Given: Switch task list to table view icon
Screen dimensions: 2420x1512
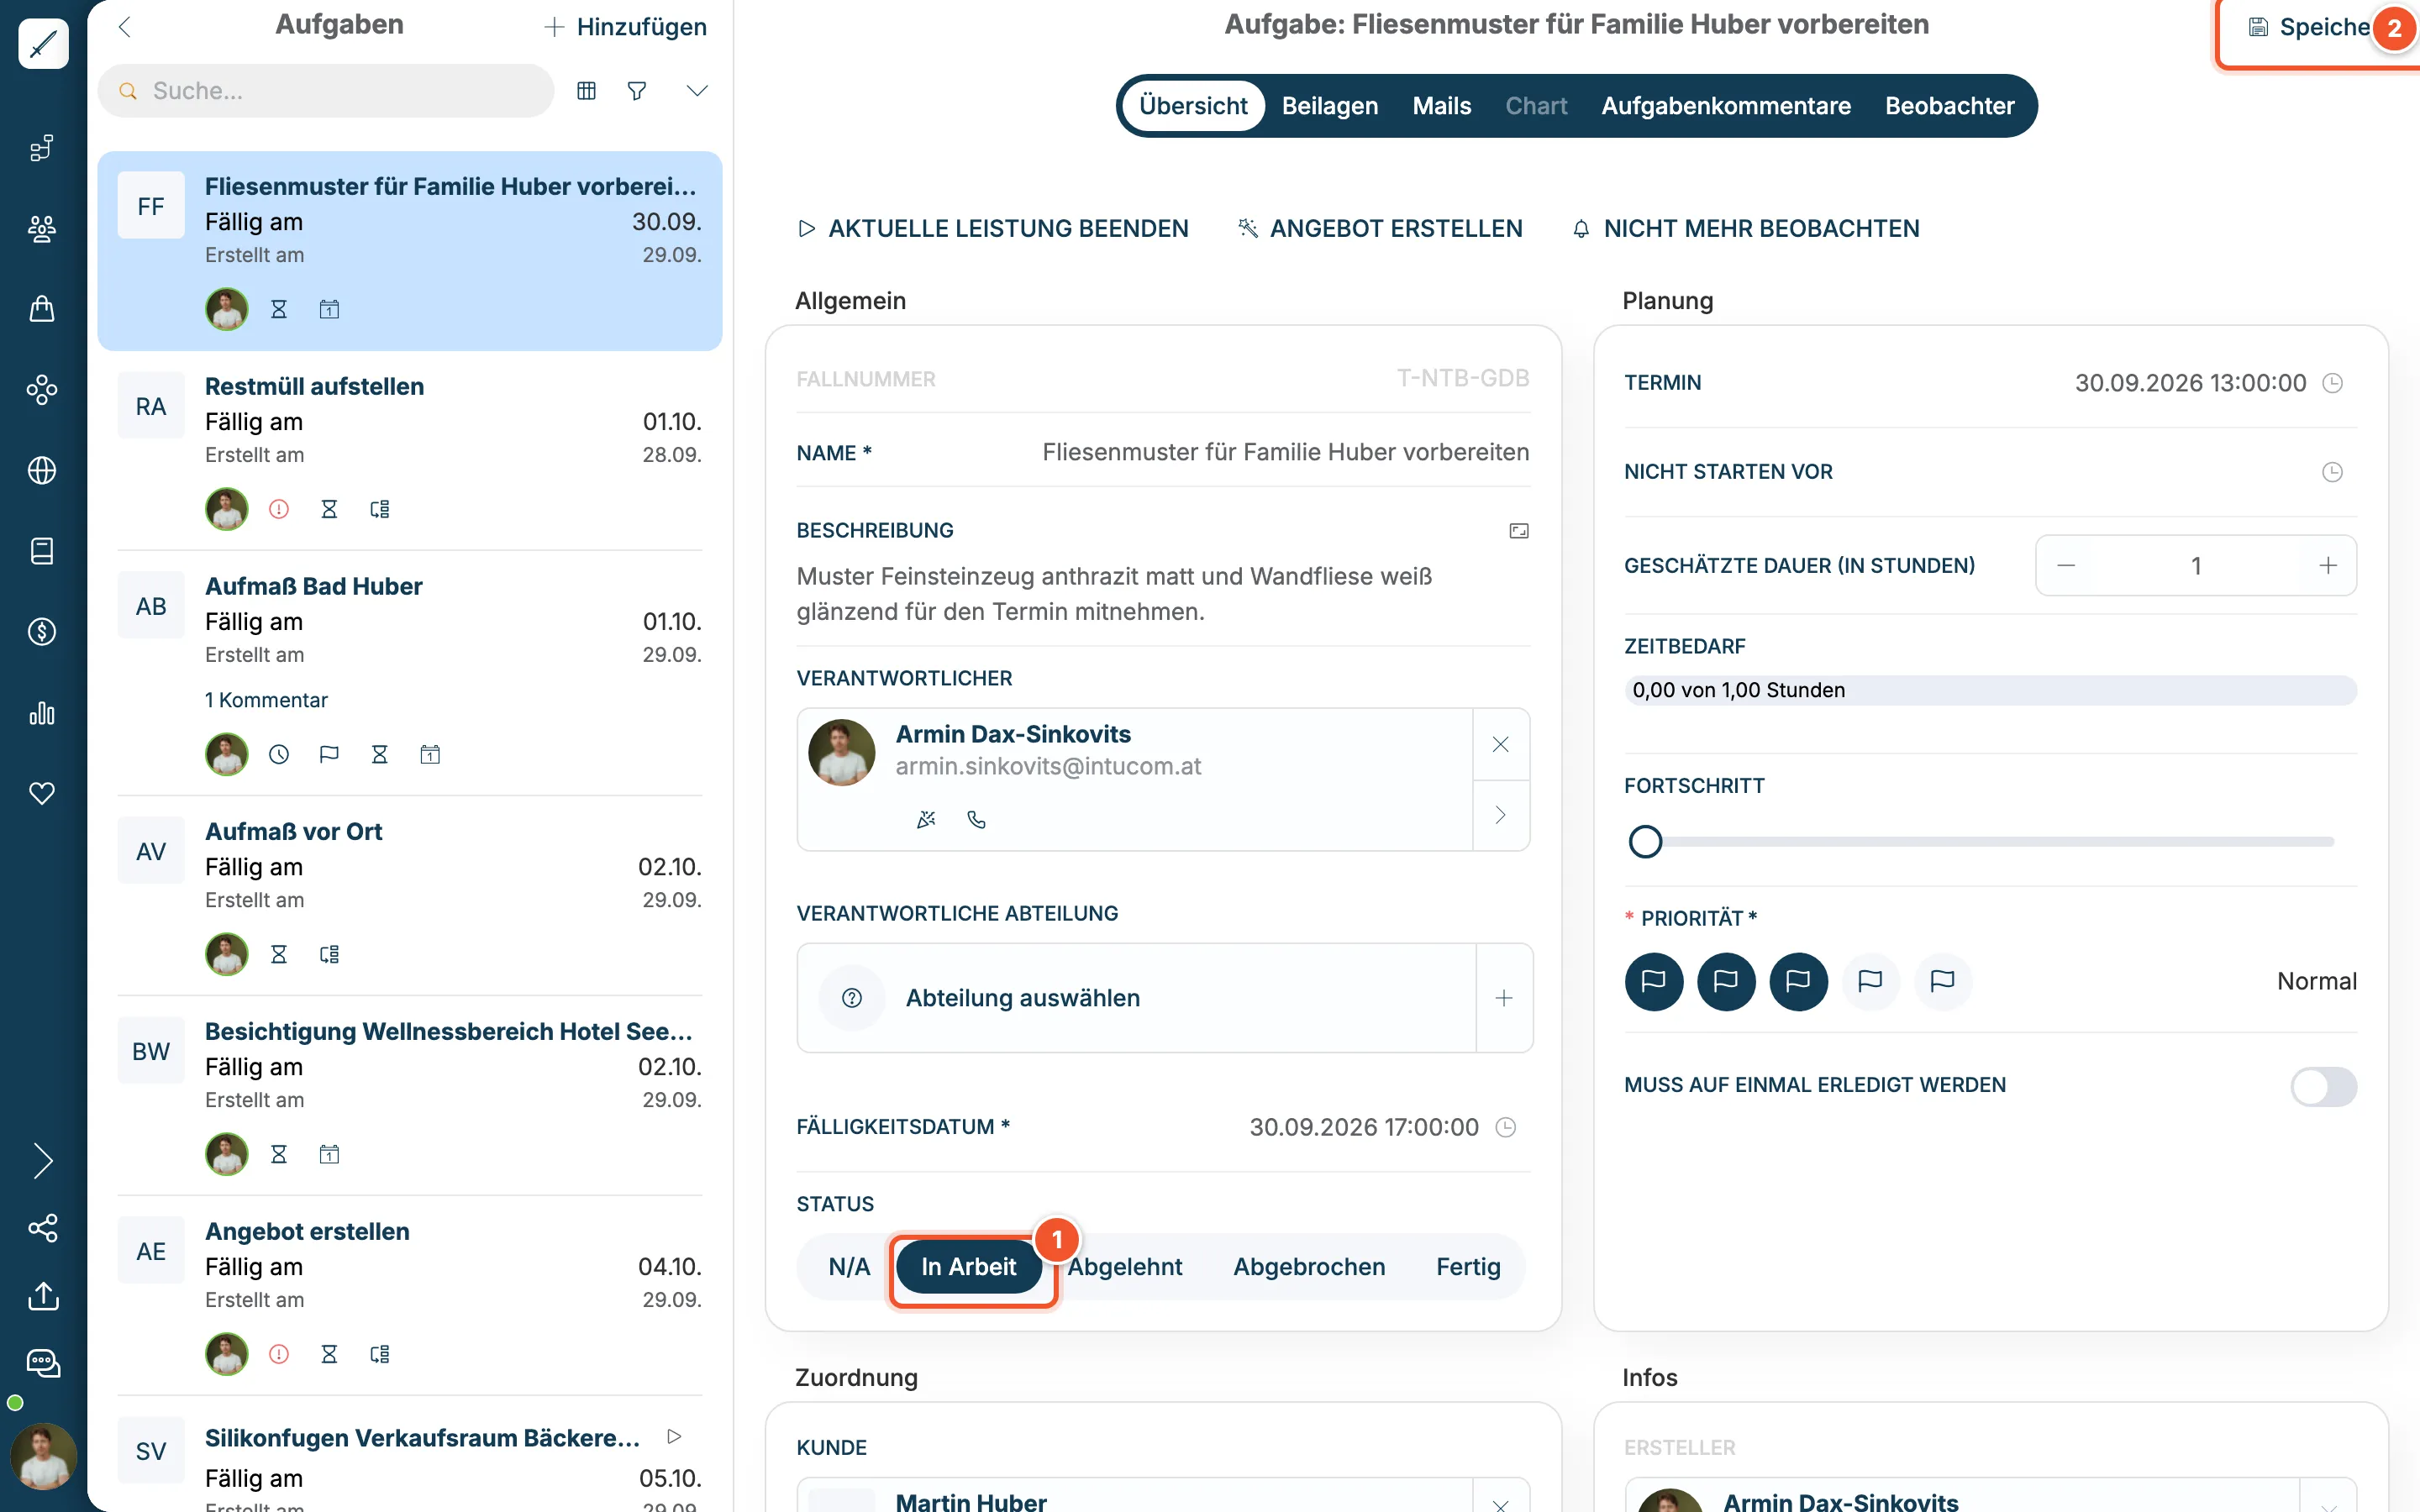Looking at the screenshot, I should point(587,91).
